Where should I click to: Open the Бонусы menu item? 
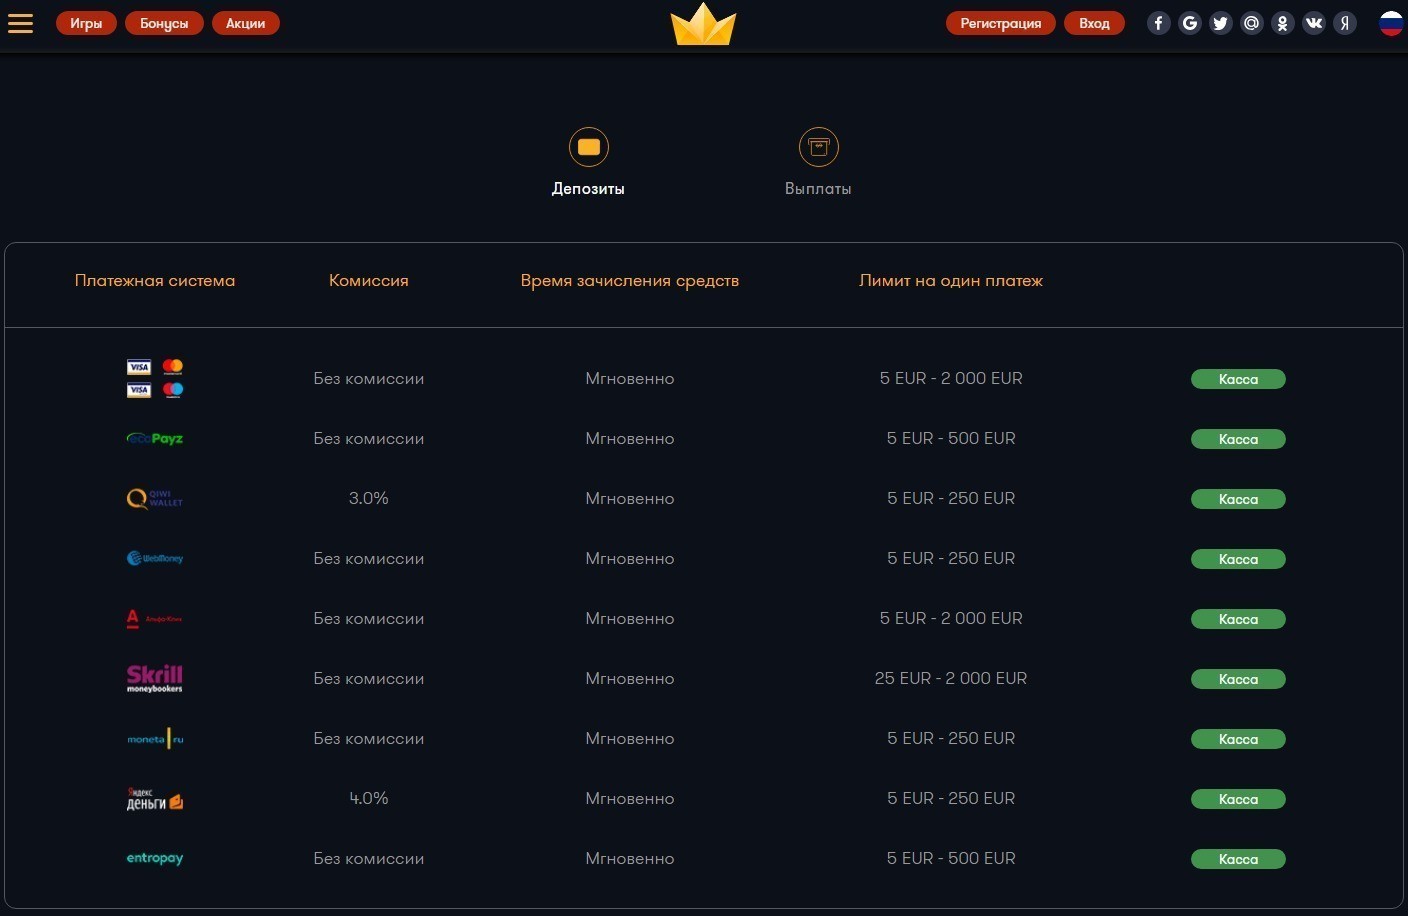(164, 23)
